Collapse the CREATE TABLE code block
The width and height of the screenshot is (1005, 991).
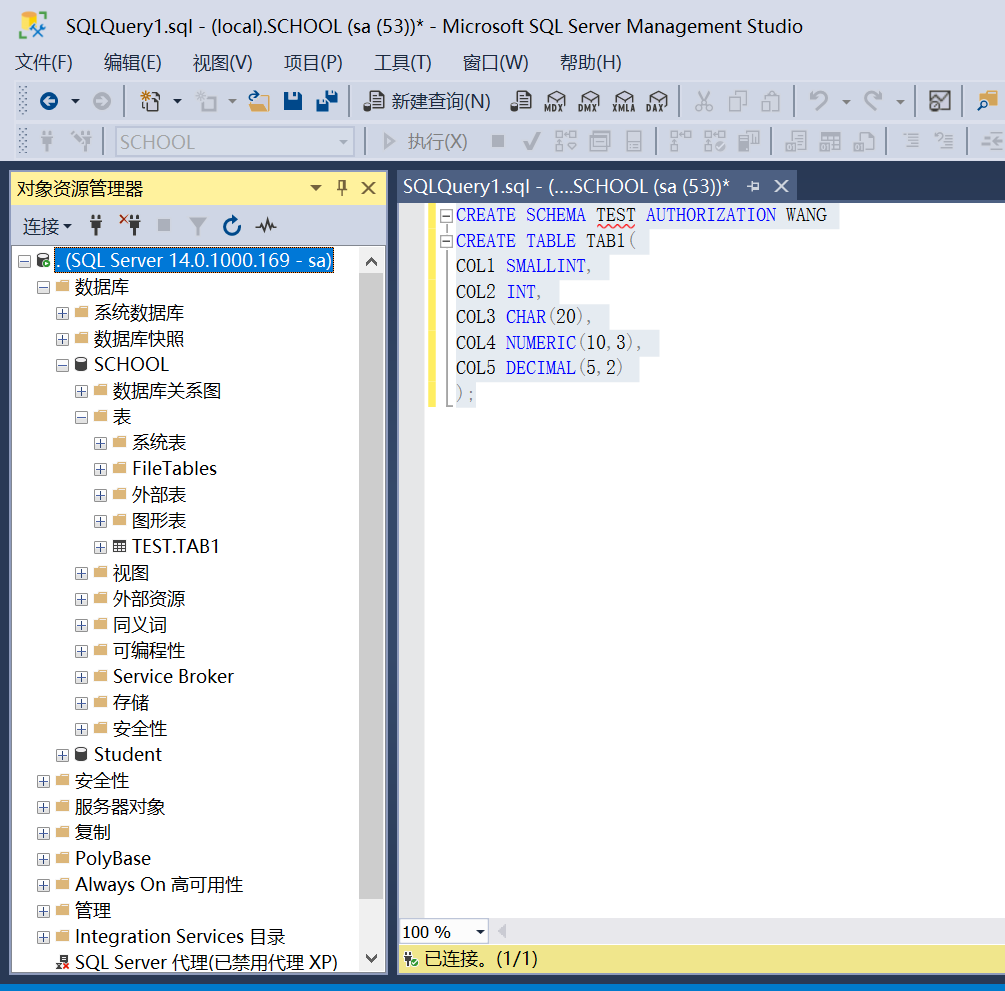pos(447,241)
